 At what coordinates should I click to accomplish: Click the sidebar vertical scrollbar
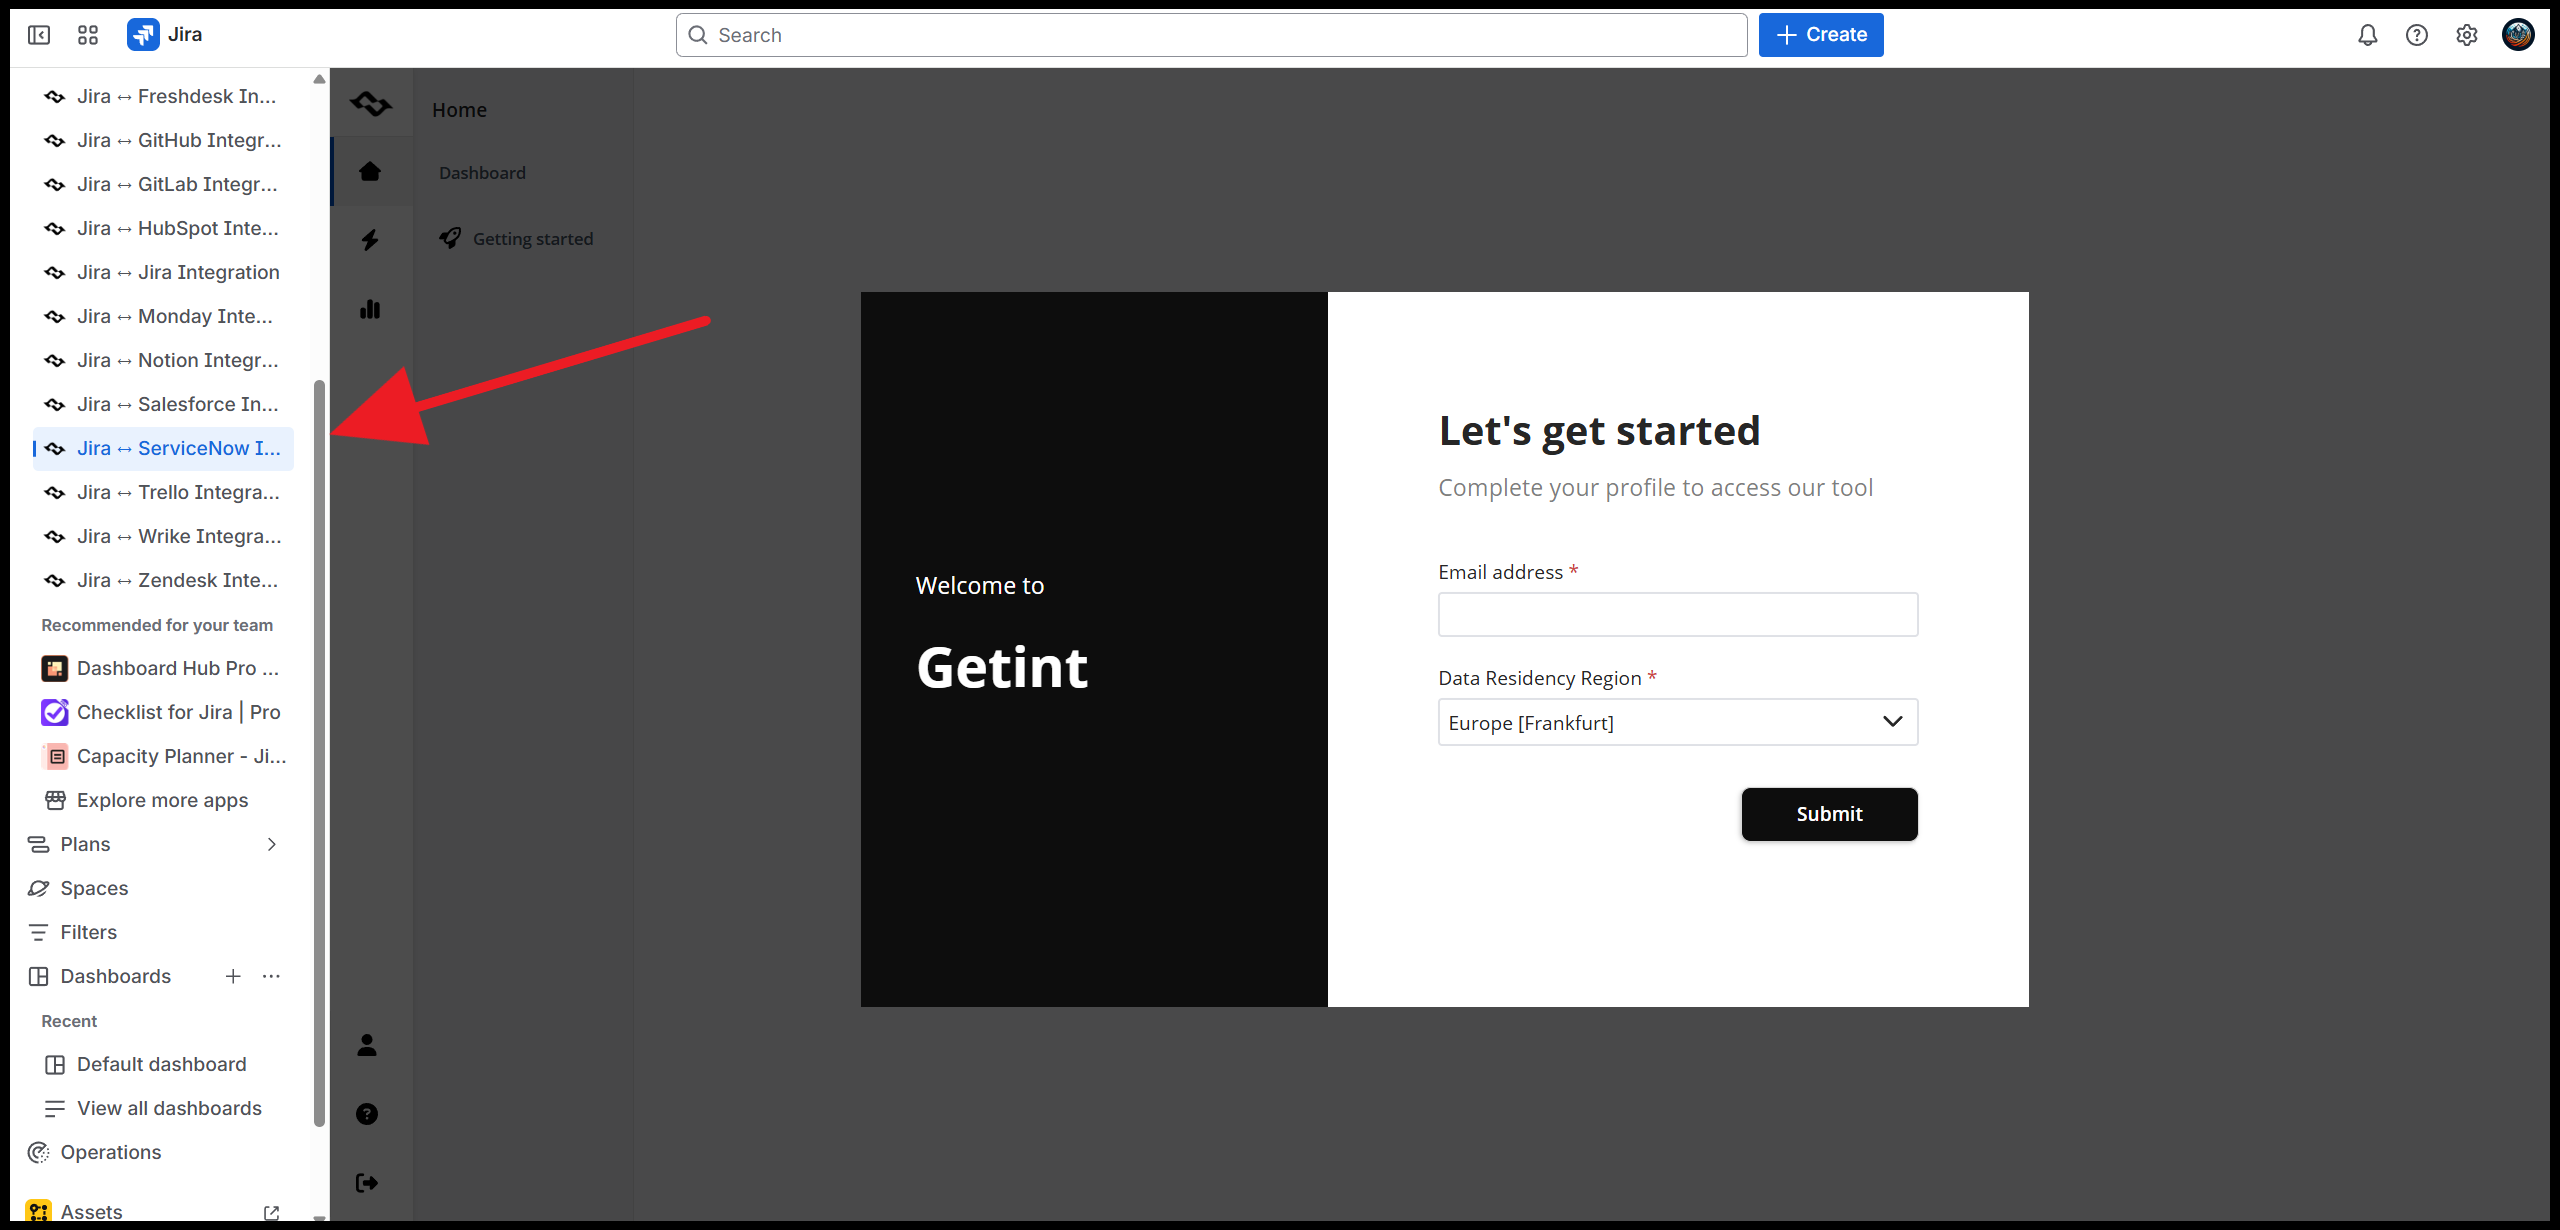pyautogui.click(x=319, y=750)
